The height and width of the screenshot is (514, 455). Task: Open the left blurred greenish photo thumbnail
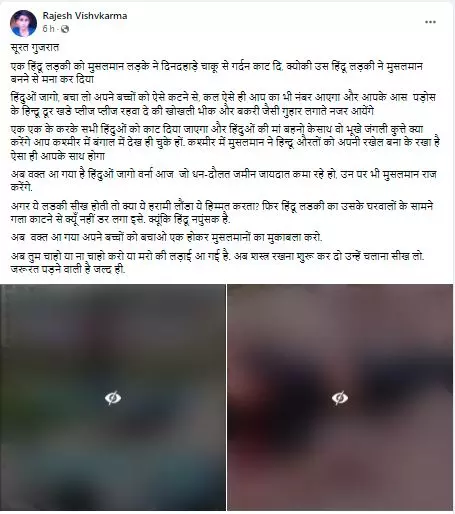(113, 397)
